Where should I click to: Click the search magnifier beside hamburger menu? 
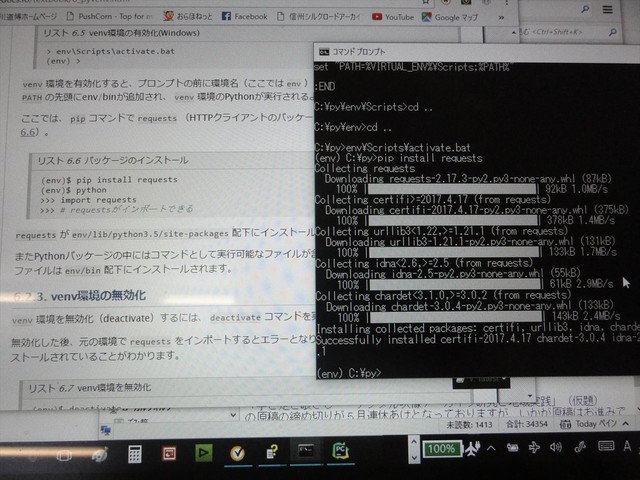click(585, 9)
